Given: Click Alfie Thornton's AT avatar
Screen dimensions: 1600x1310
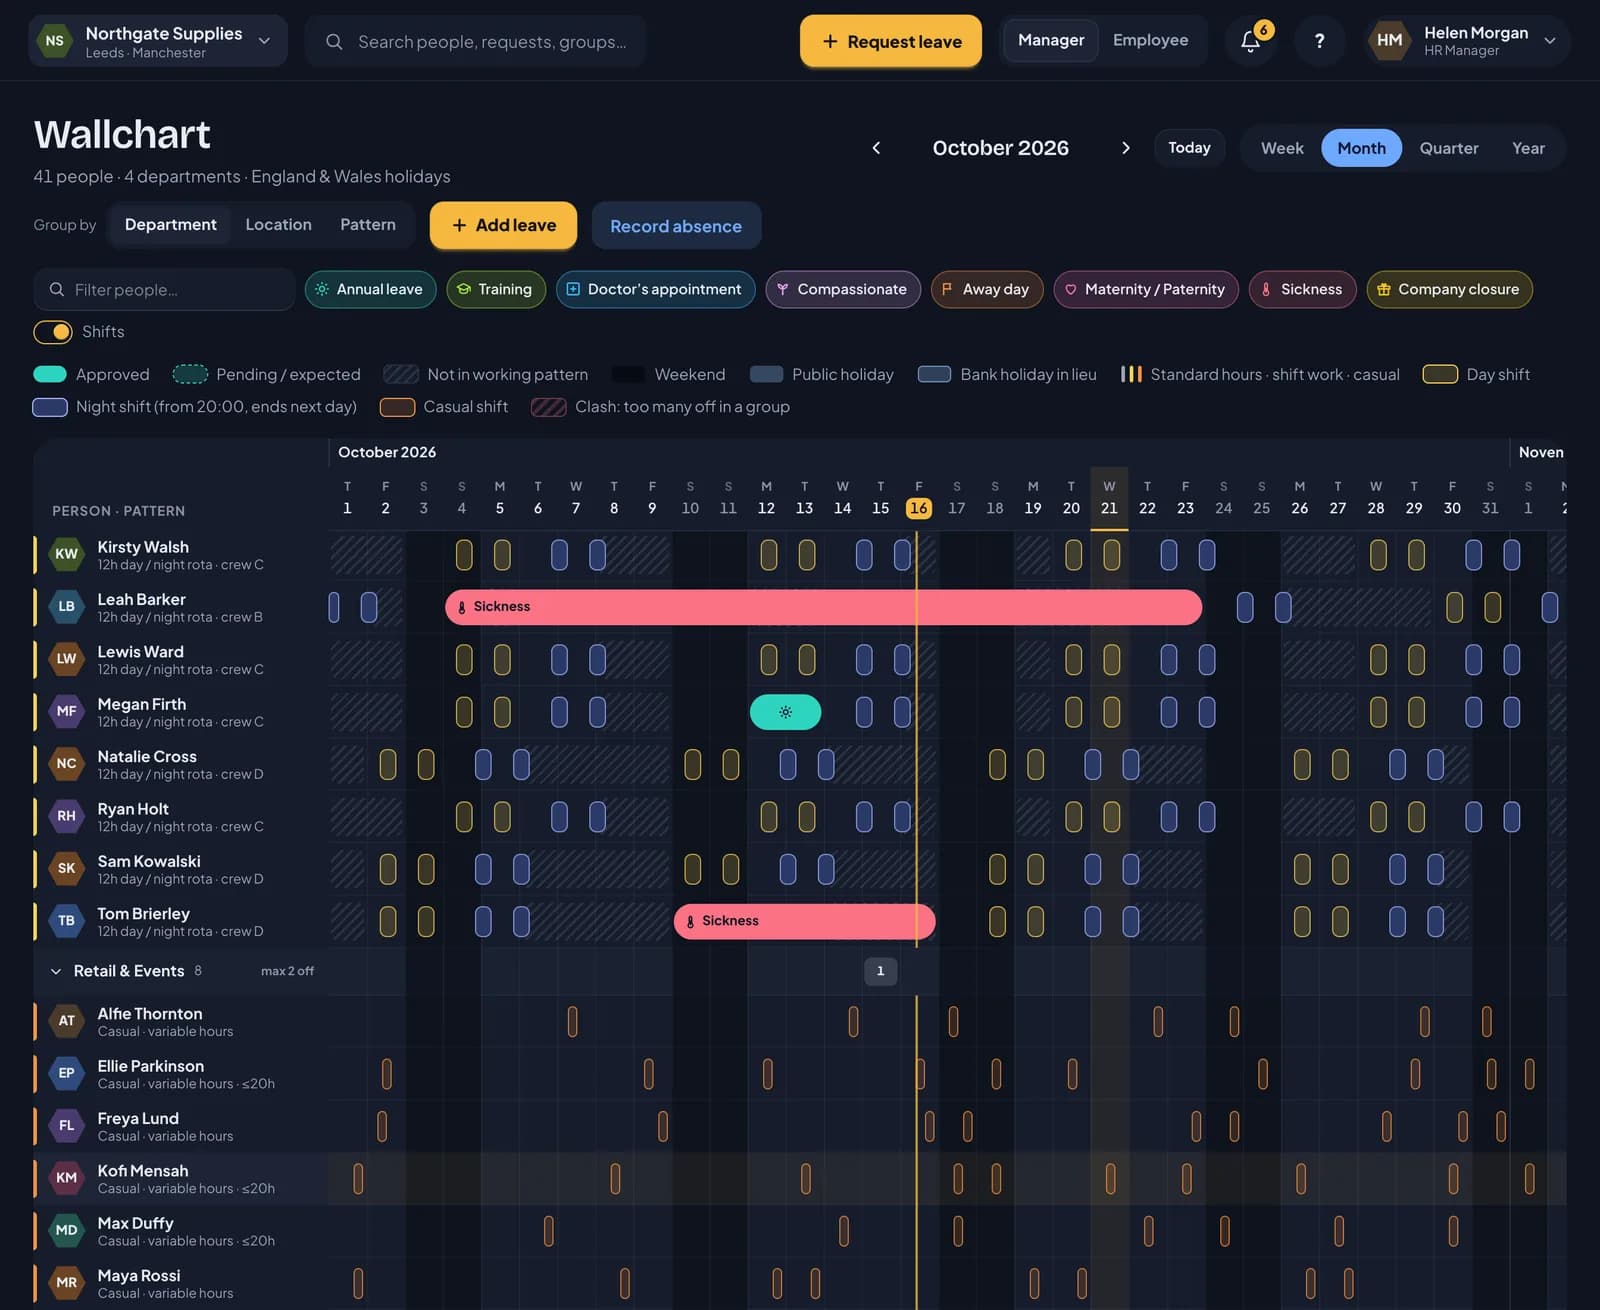Looking at the screenshot, I should (66, 1021).
